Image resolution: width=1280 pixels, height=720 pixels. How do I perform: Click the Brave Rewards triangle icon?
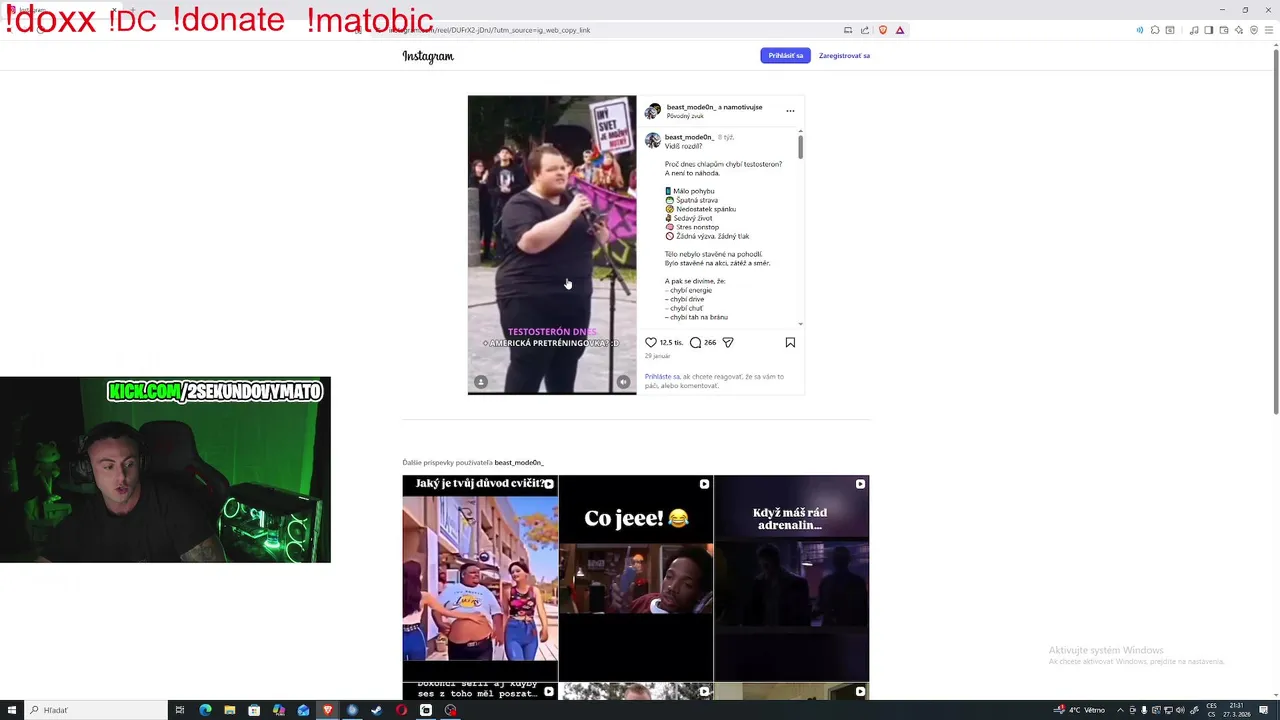pyautogui.click(x=900, y=30)
